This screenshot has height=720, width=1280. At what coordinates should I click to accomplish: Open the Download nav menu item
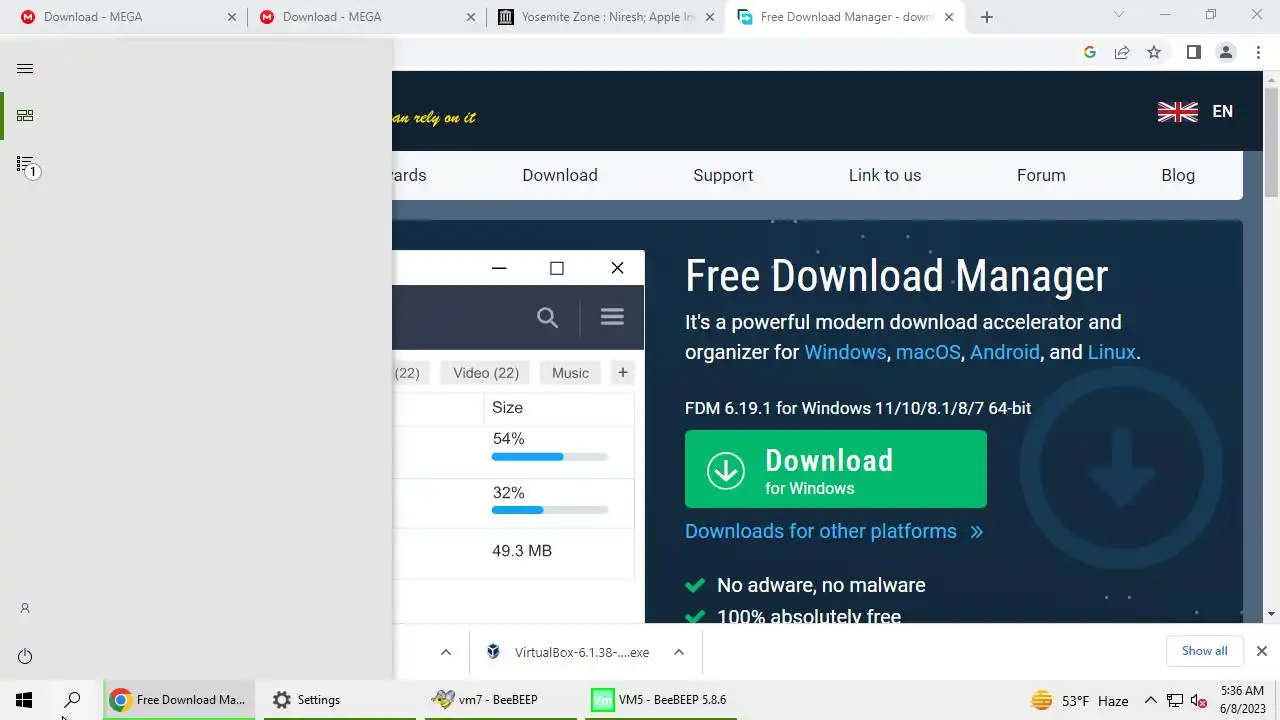point(560,175)
